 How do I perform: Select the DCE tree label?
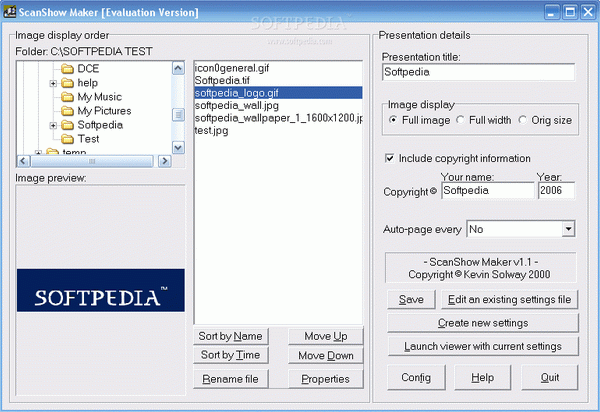pyautogui.click(x=88, y=69)
